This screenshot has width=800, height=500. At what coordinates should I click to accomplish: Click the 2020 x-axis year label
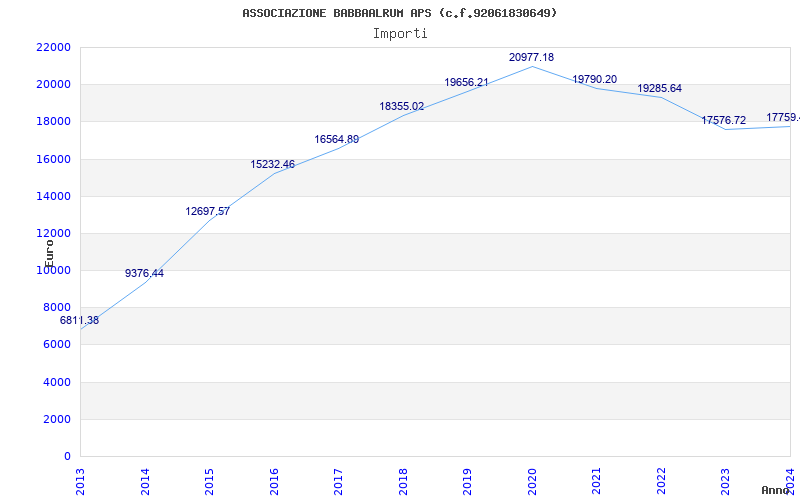533,482
